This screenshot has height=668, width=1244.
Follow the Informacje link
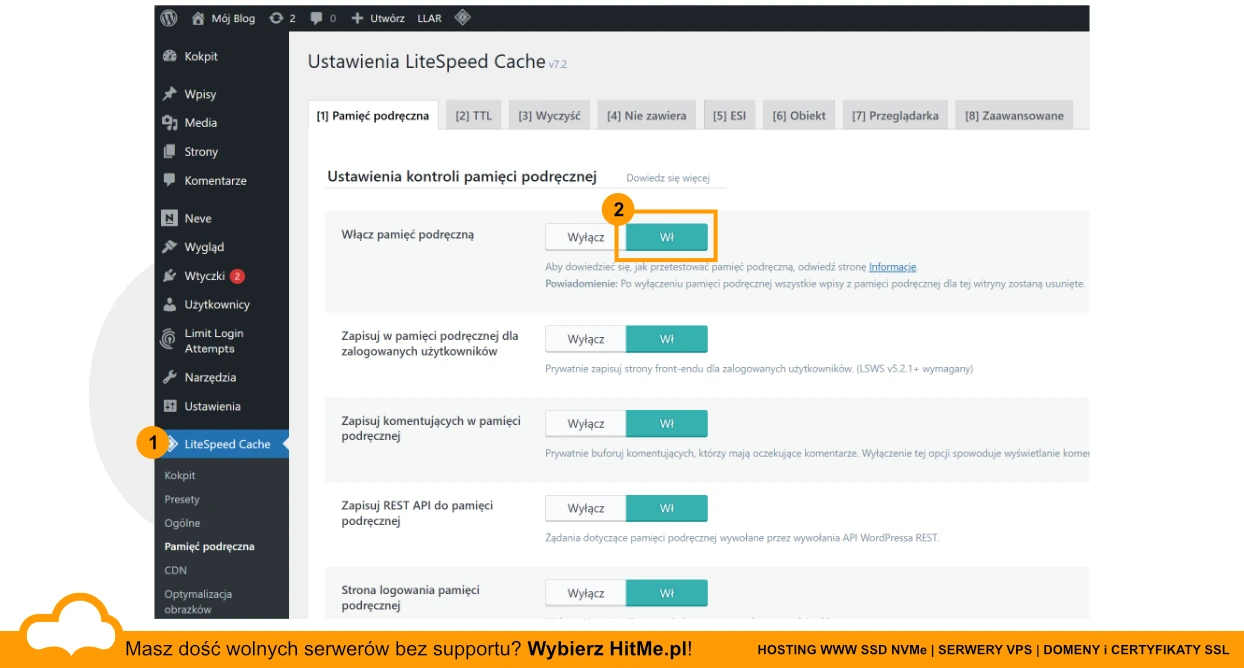click(892, 267)
